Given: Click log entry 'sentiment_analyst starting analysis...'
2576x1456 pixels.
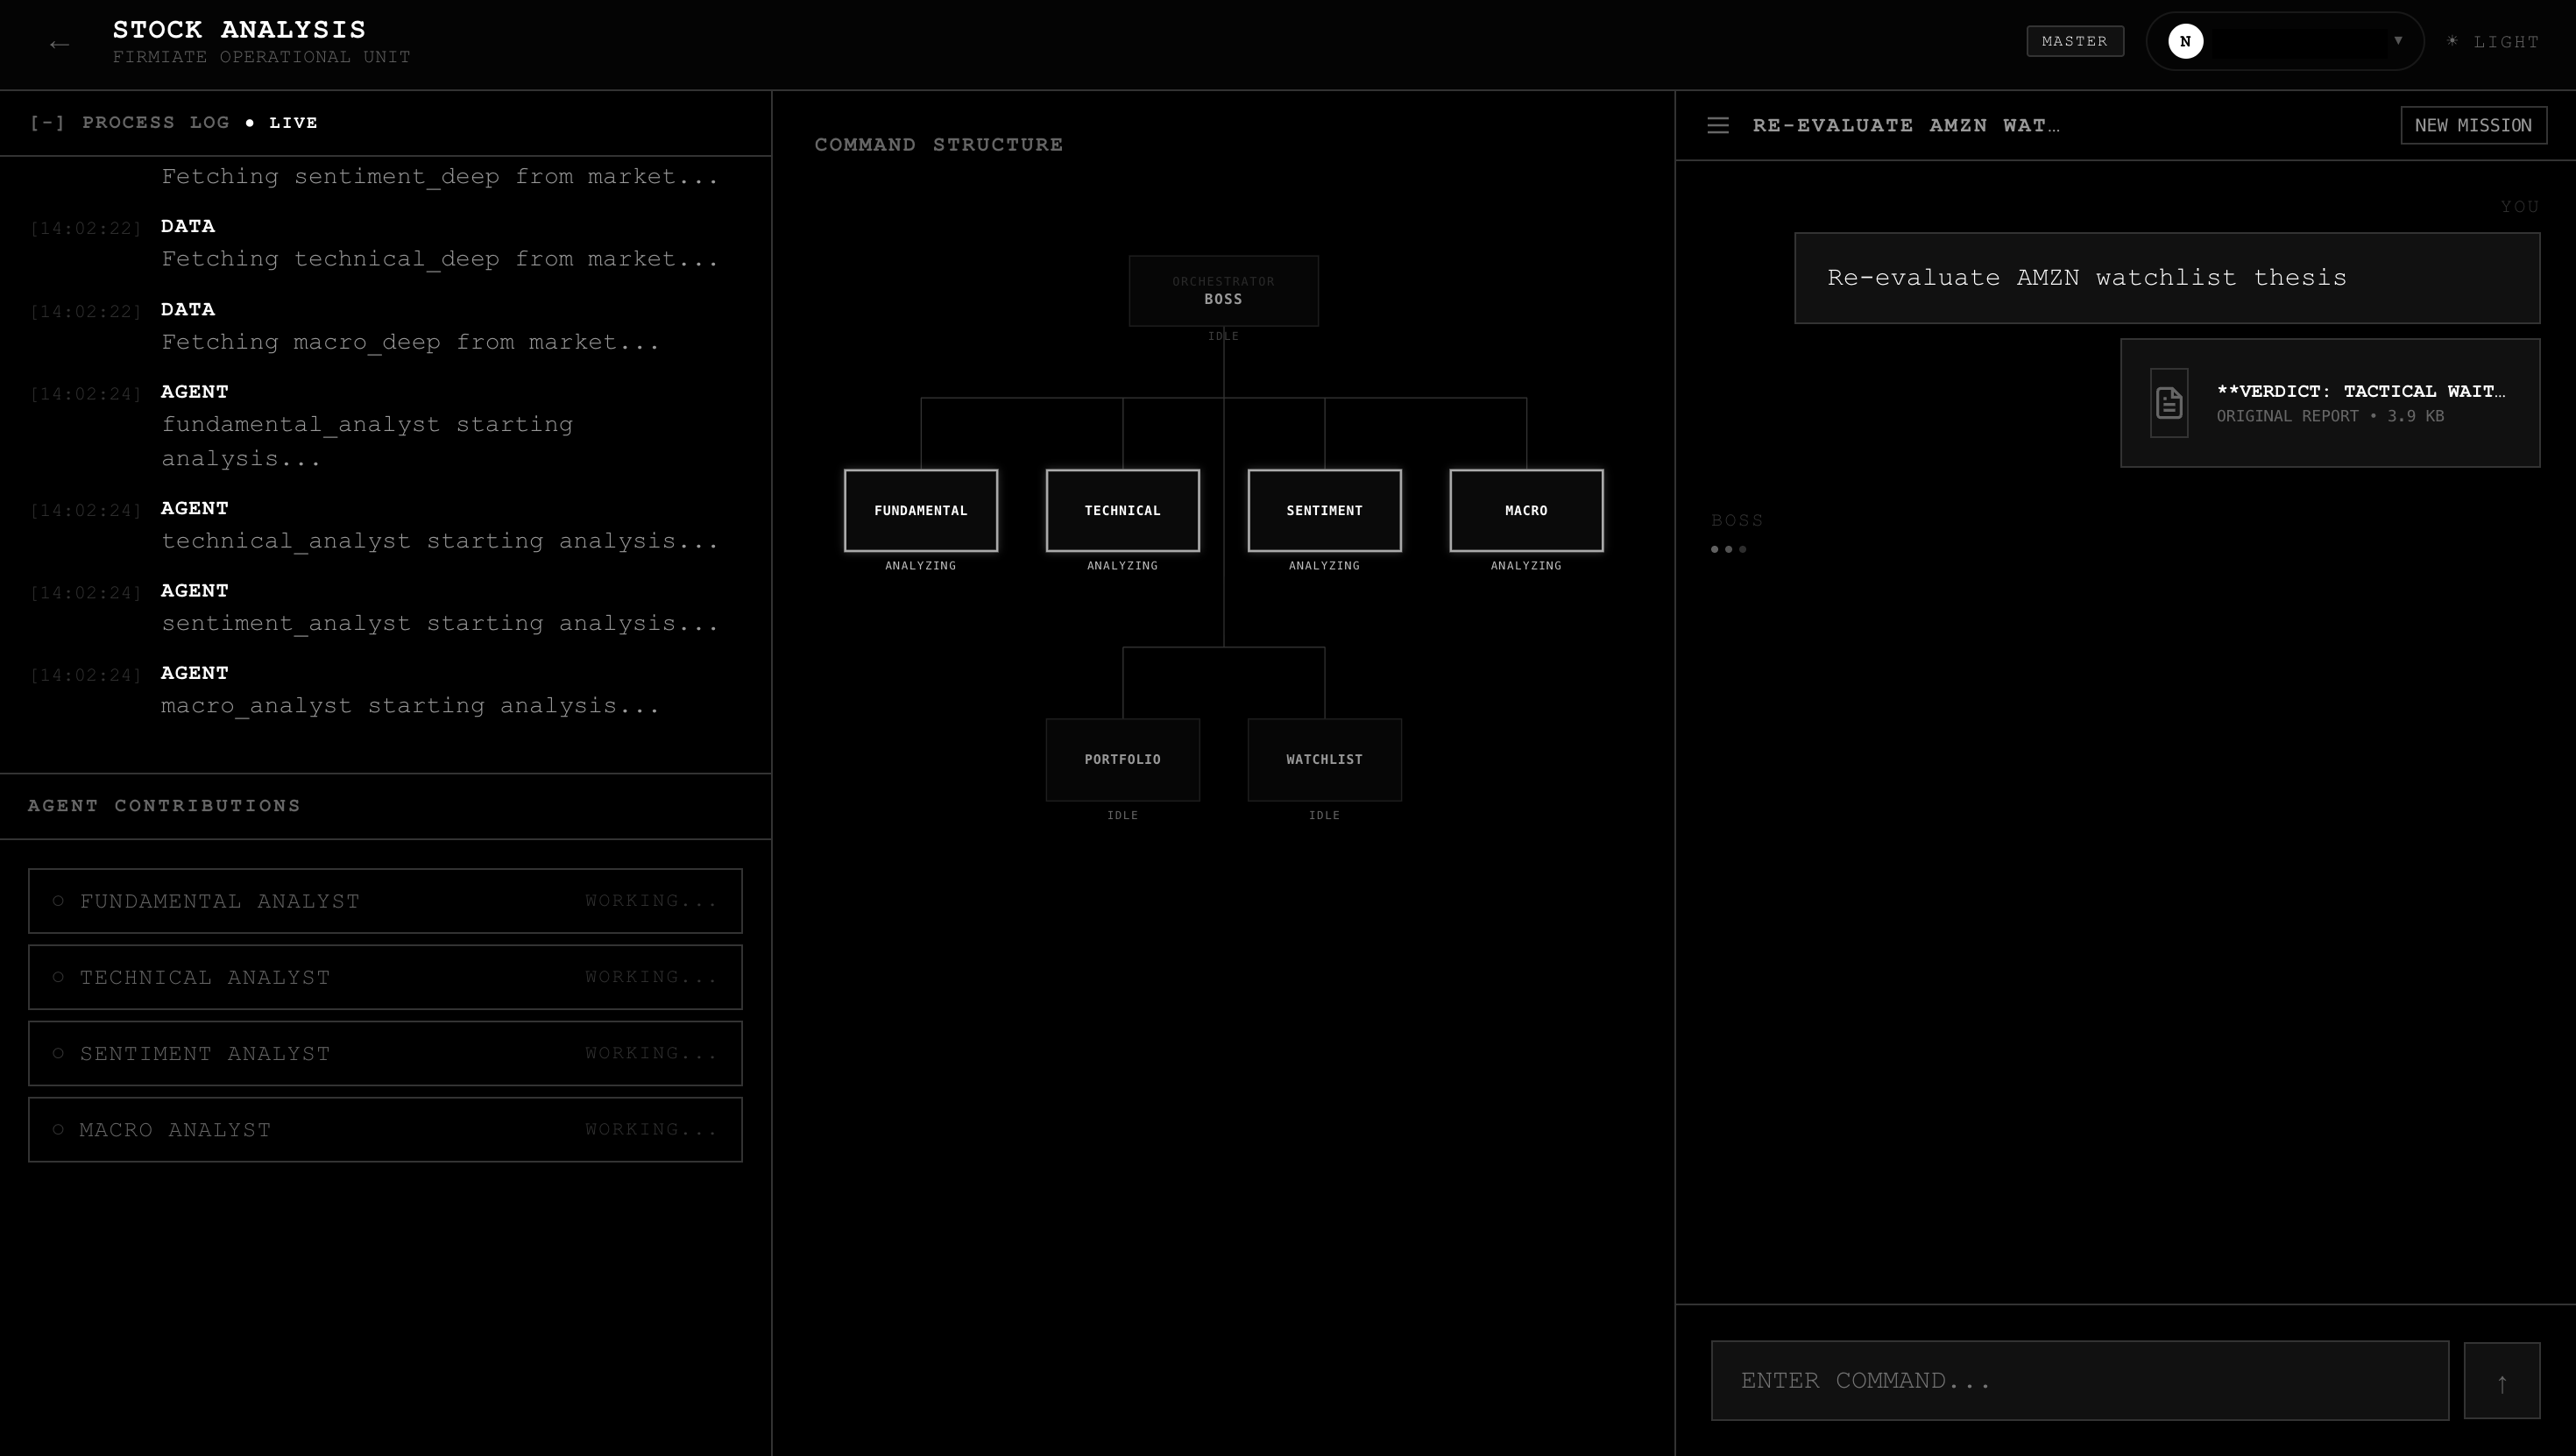Looking at the screenshot, I should pos(440,623).
